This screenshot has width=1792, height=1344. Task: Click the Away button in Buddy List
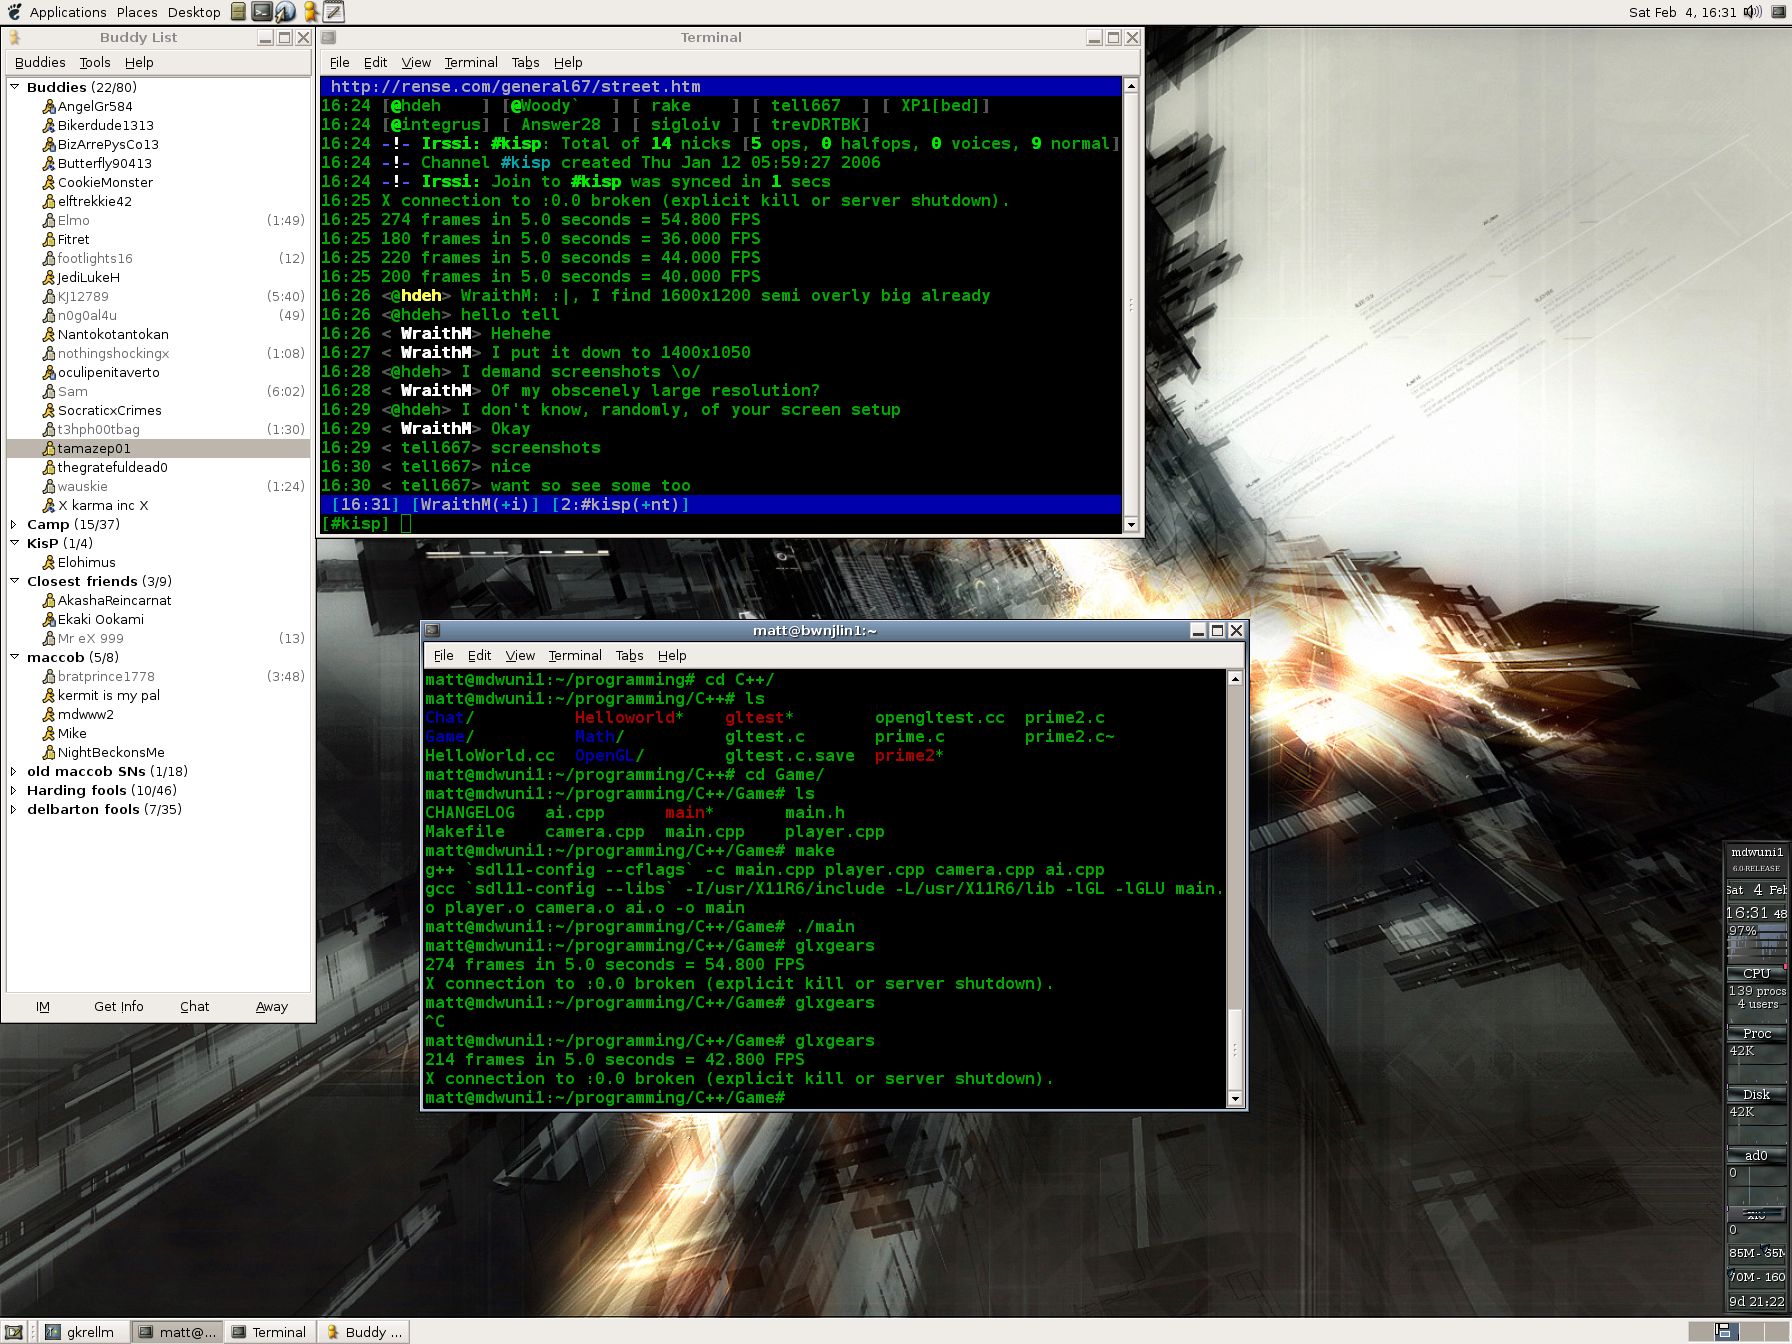coord(271,1006)
